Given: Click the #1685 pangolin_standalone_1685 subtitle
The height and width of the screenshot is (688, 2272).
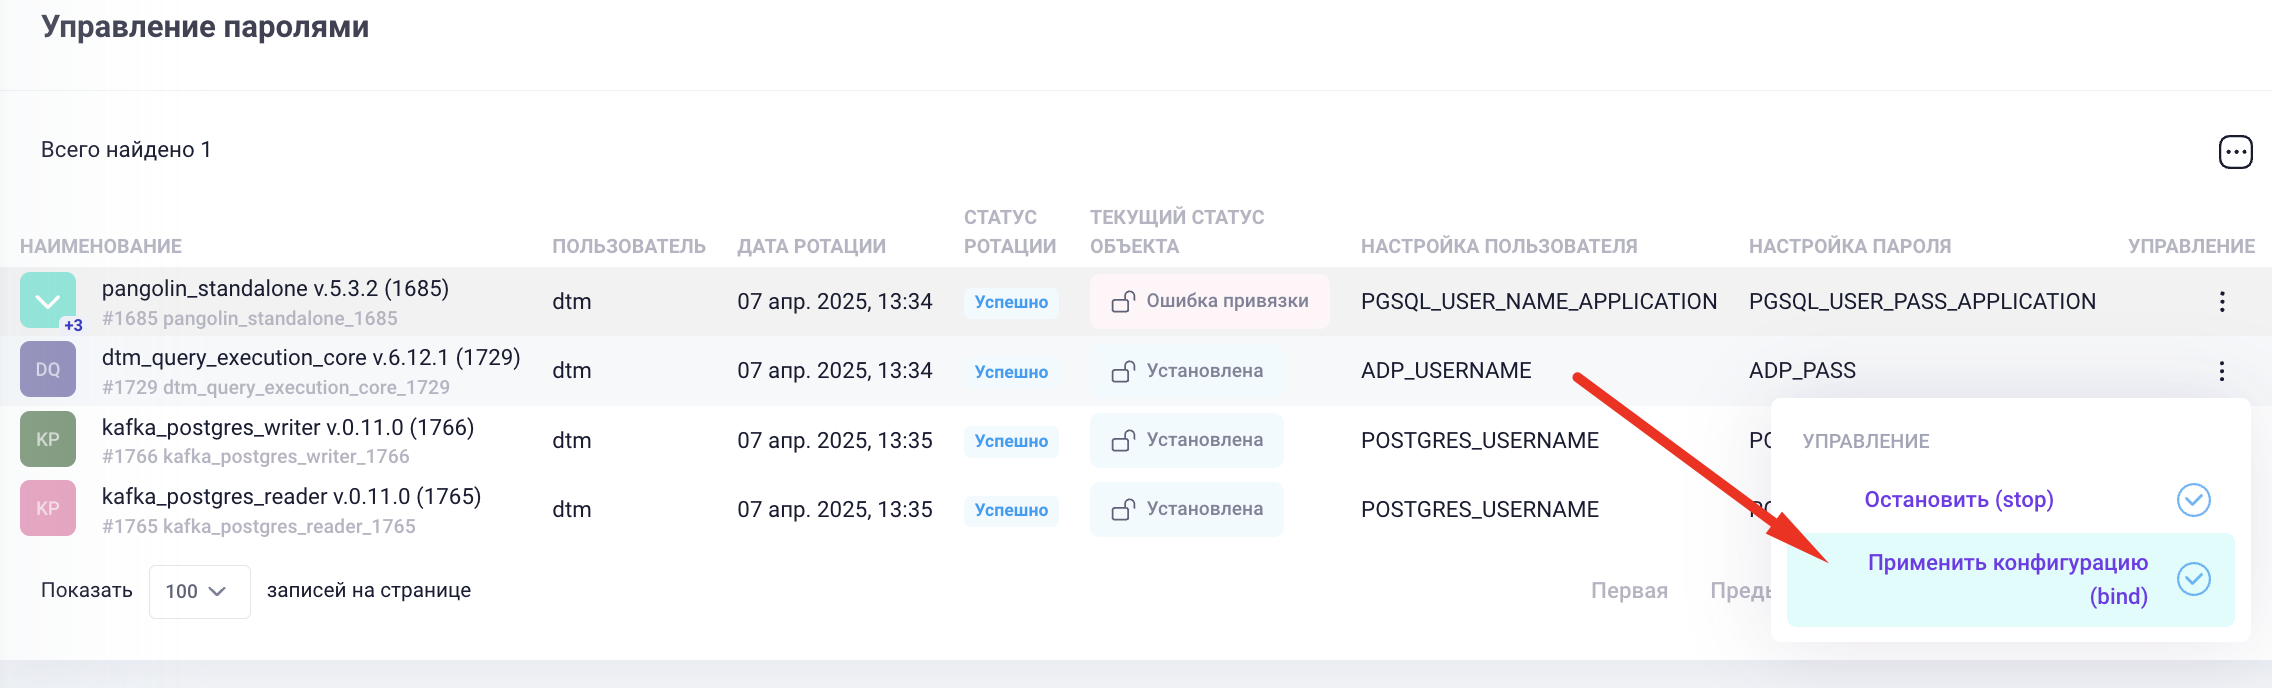Looking at the screenshot, I should 250,318.
